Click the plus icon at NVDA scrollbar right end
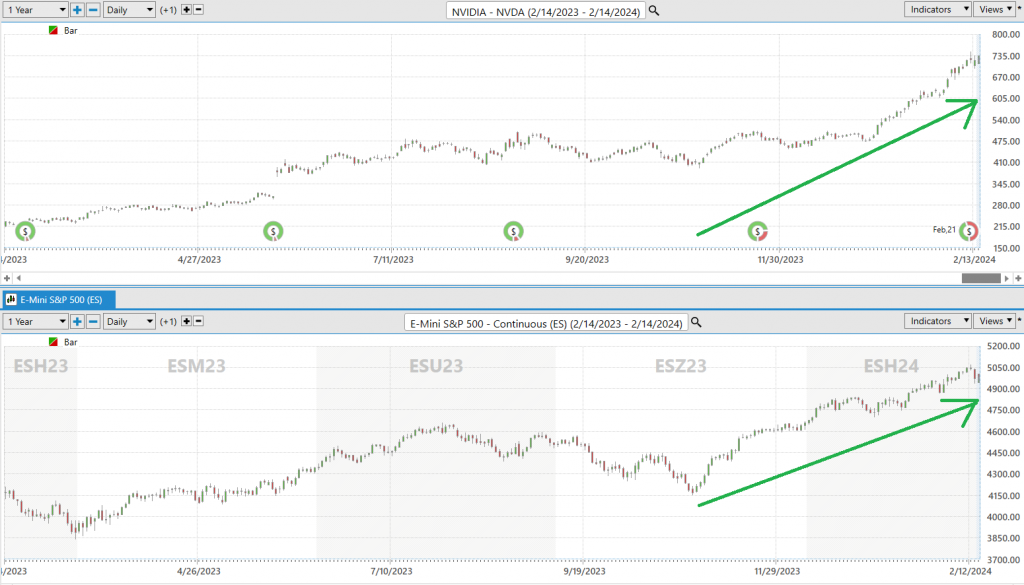 pyautogui.click(x=1018, y=278)
